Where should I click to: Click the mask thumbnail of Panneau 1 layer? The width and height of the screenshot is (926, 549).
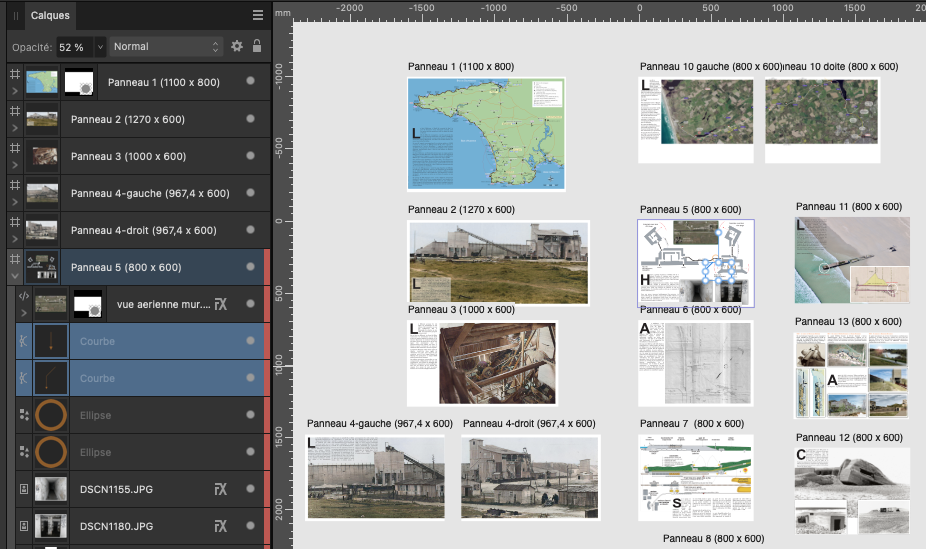[78, 82]
